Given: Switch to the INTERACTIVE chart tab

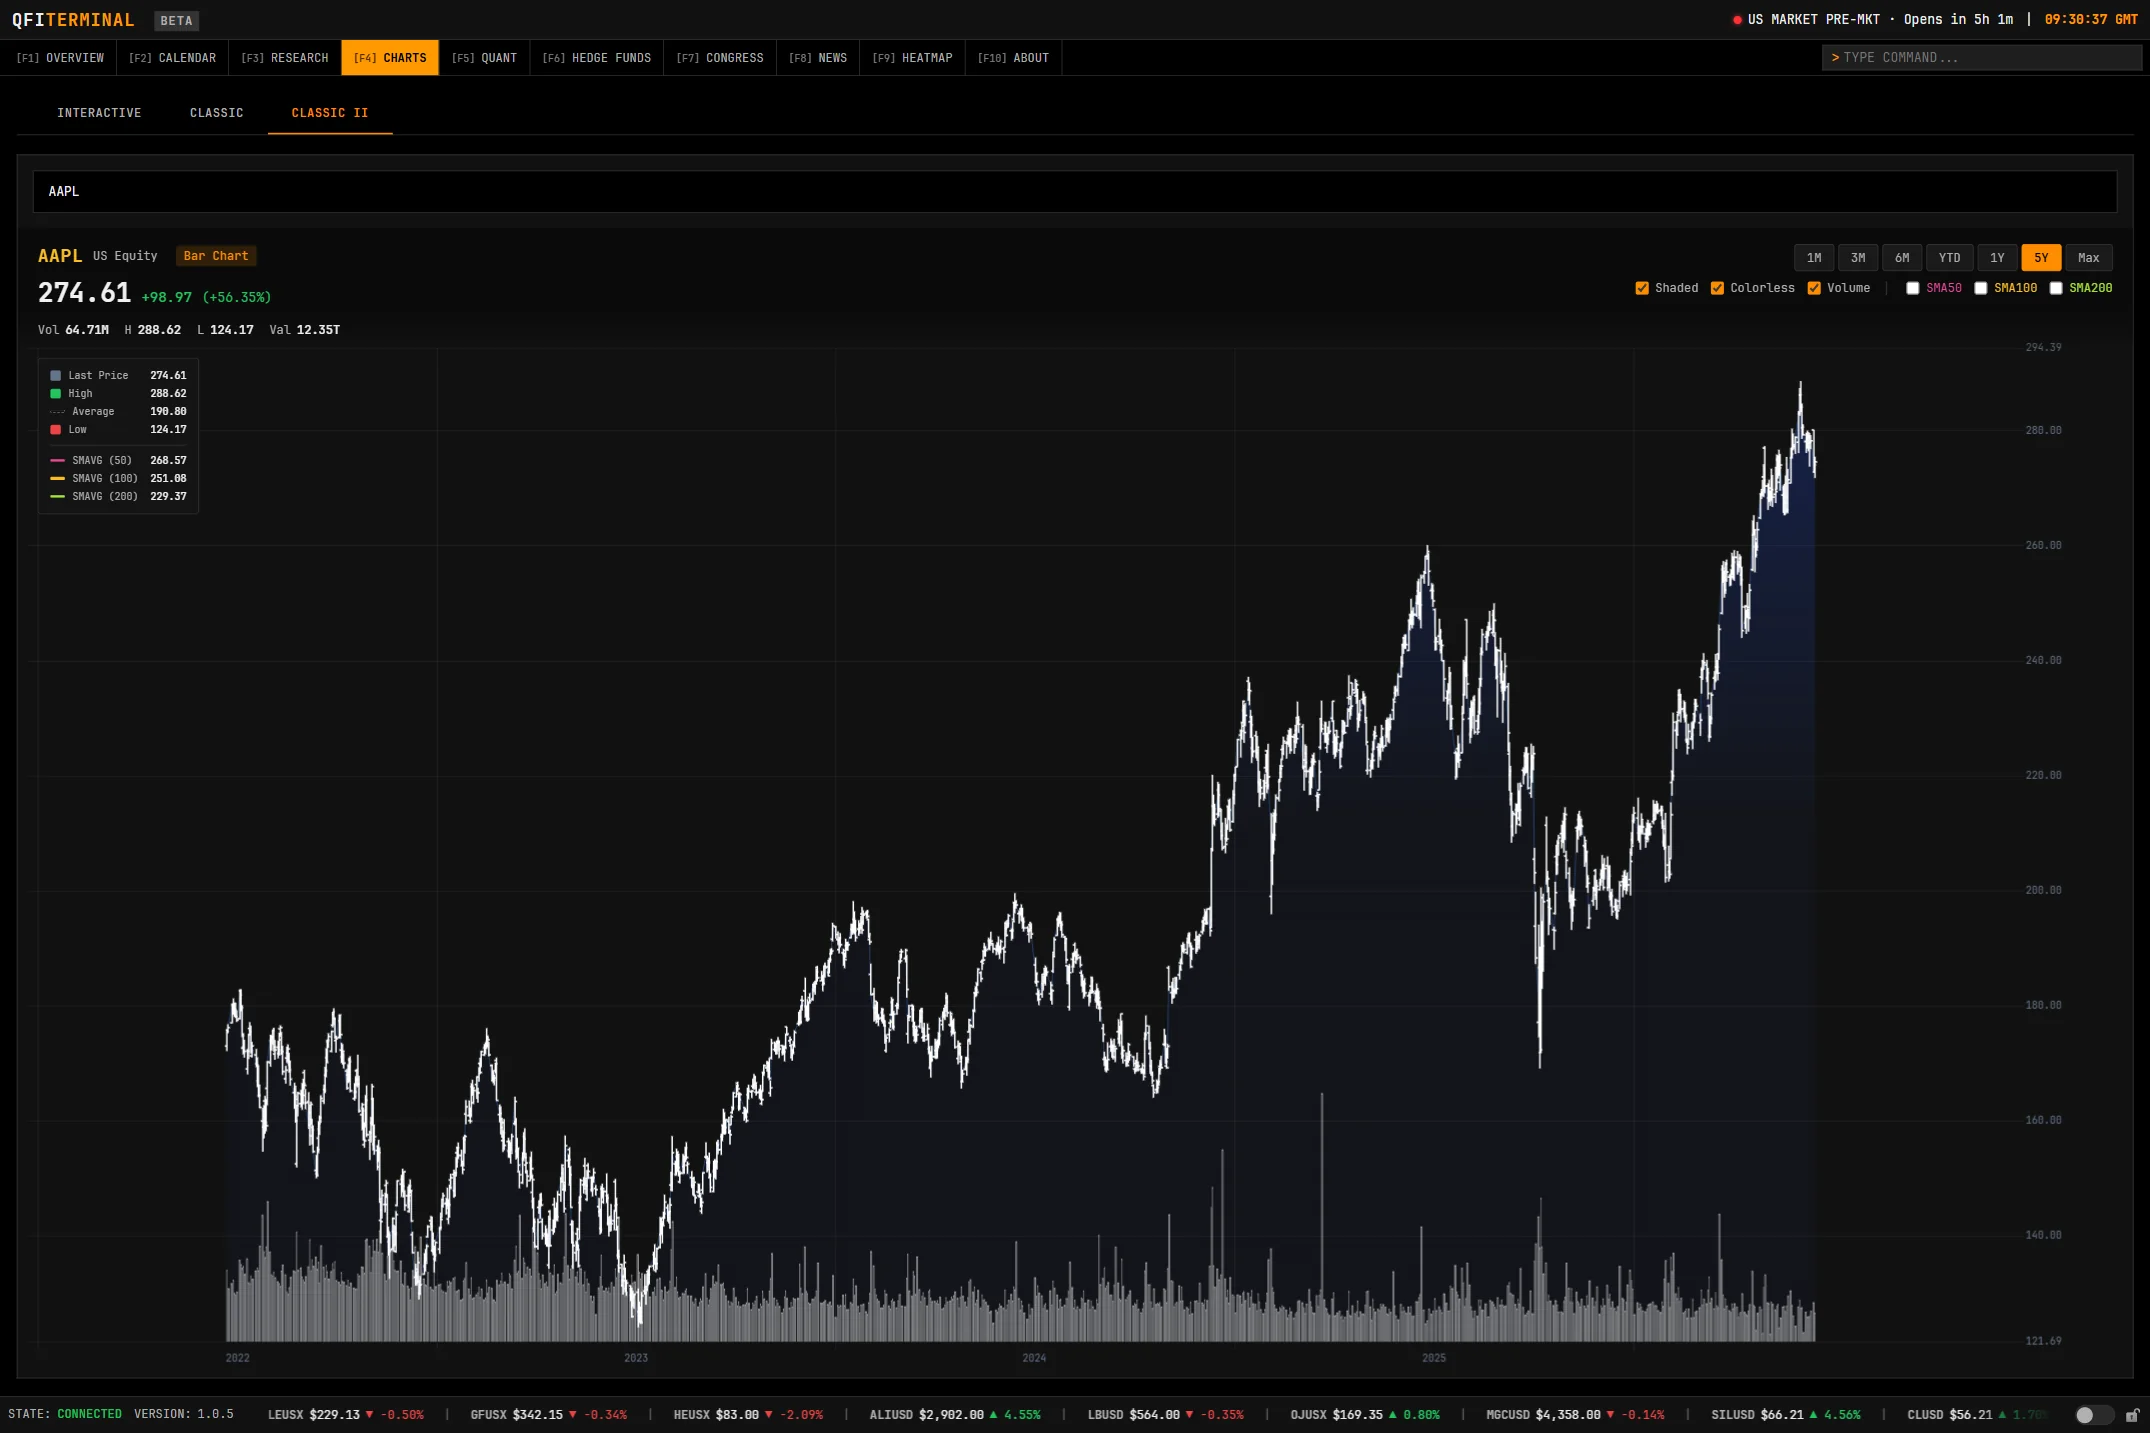Looking at the screenshot, I should (x=99, y=112).
